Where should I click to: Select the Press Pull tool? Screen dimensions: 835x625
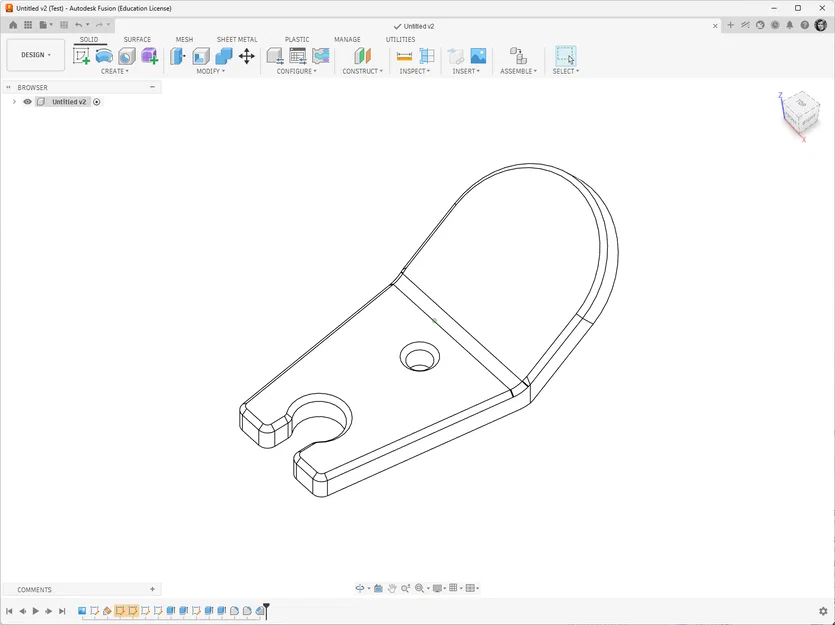[178, 56]
